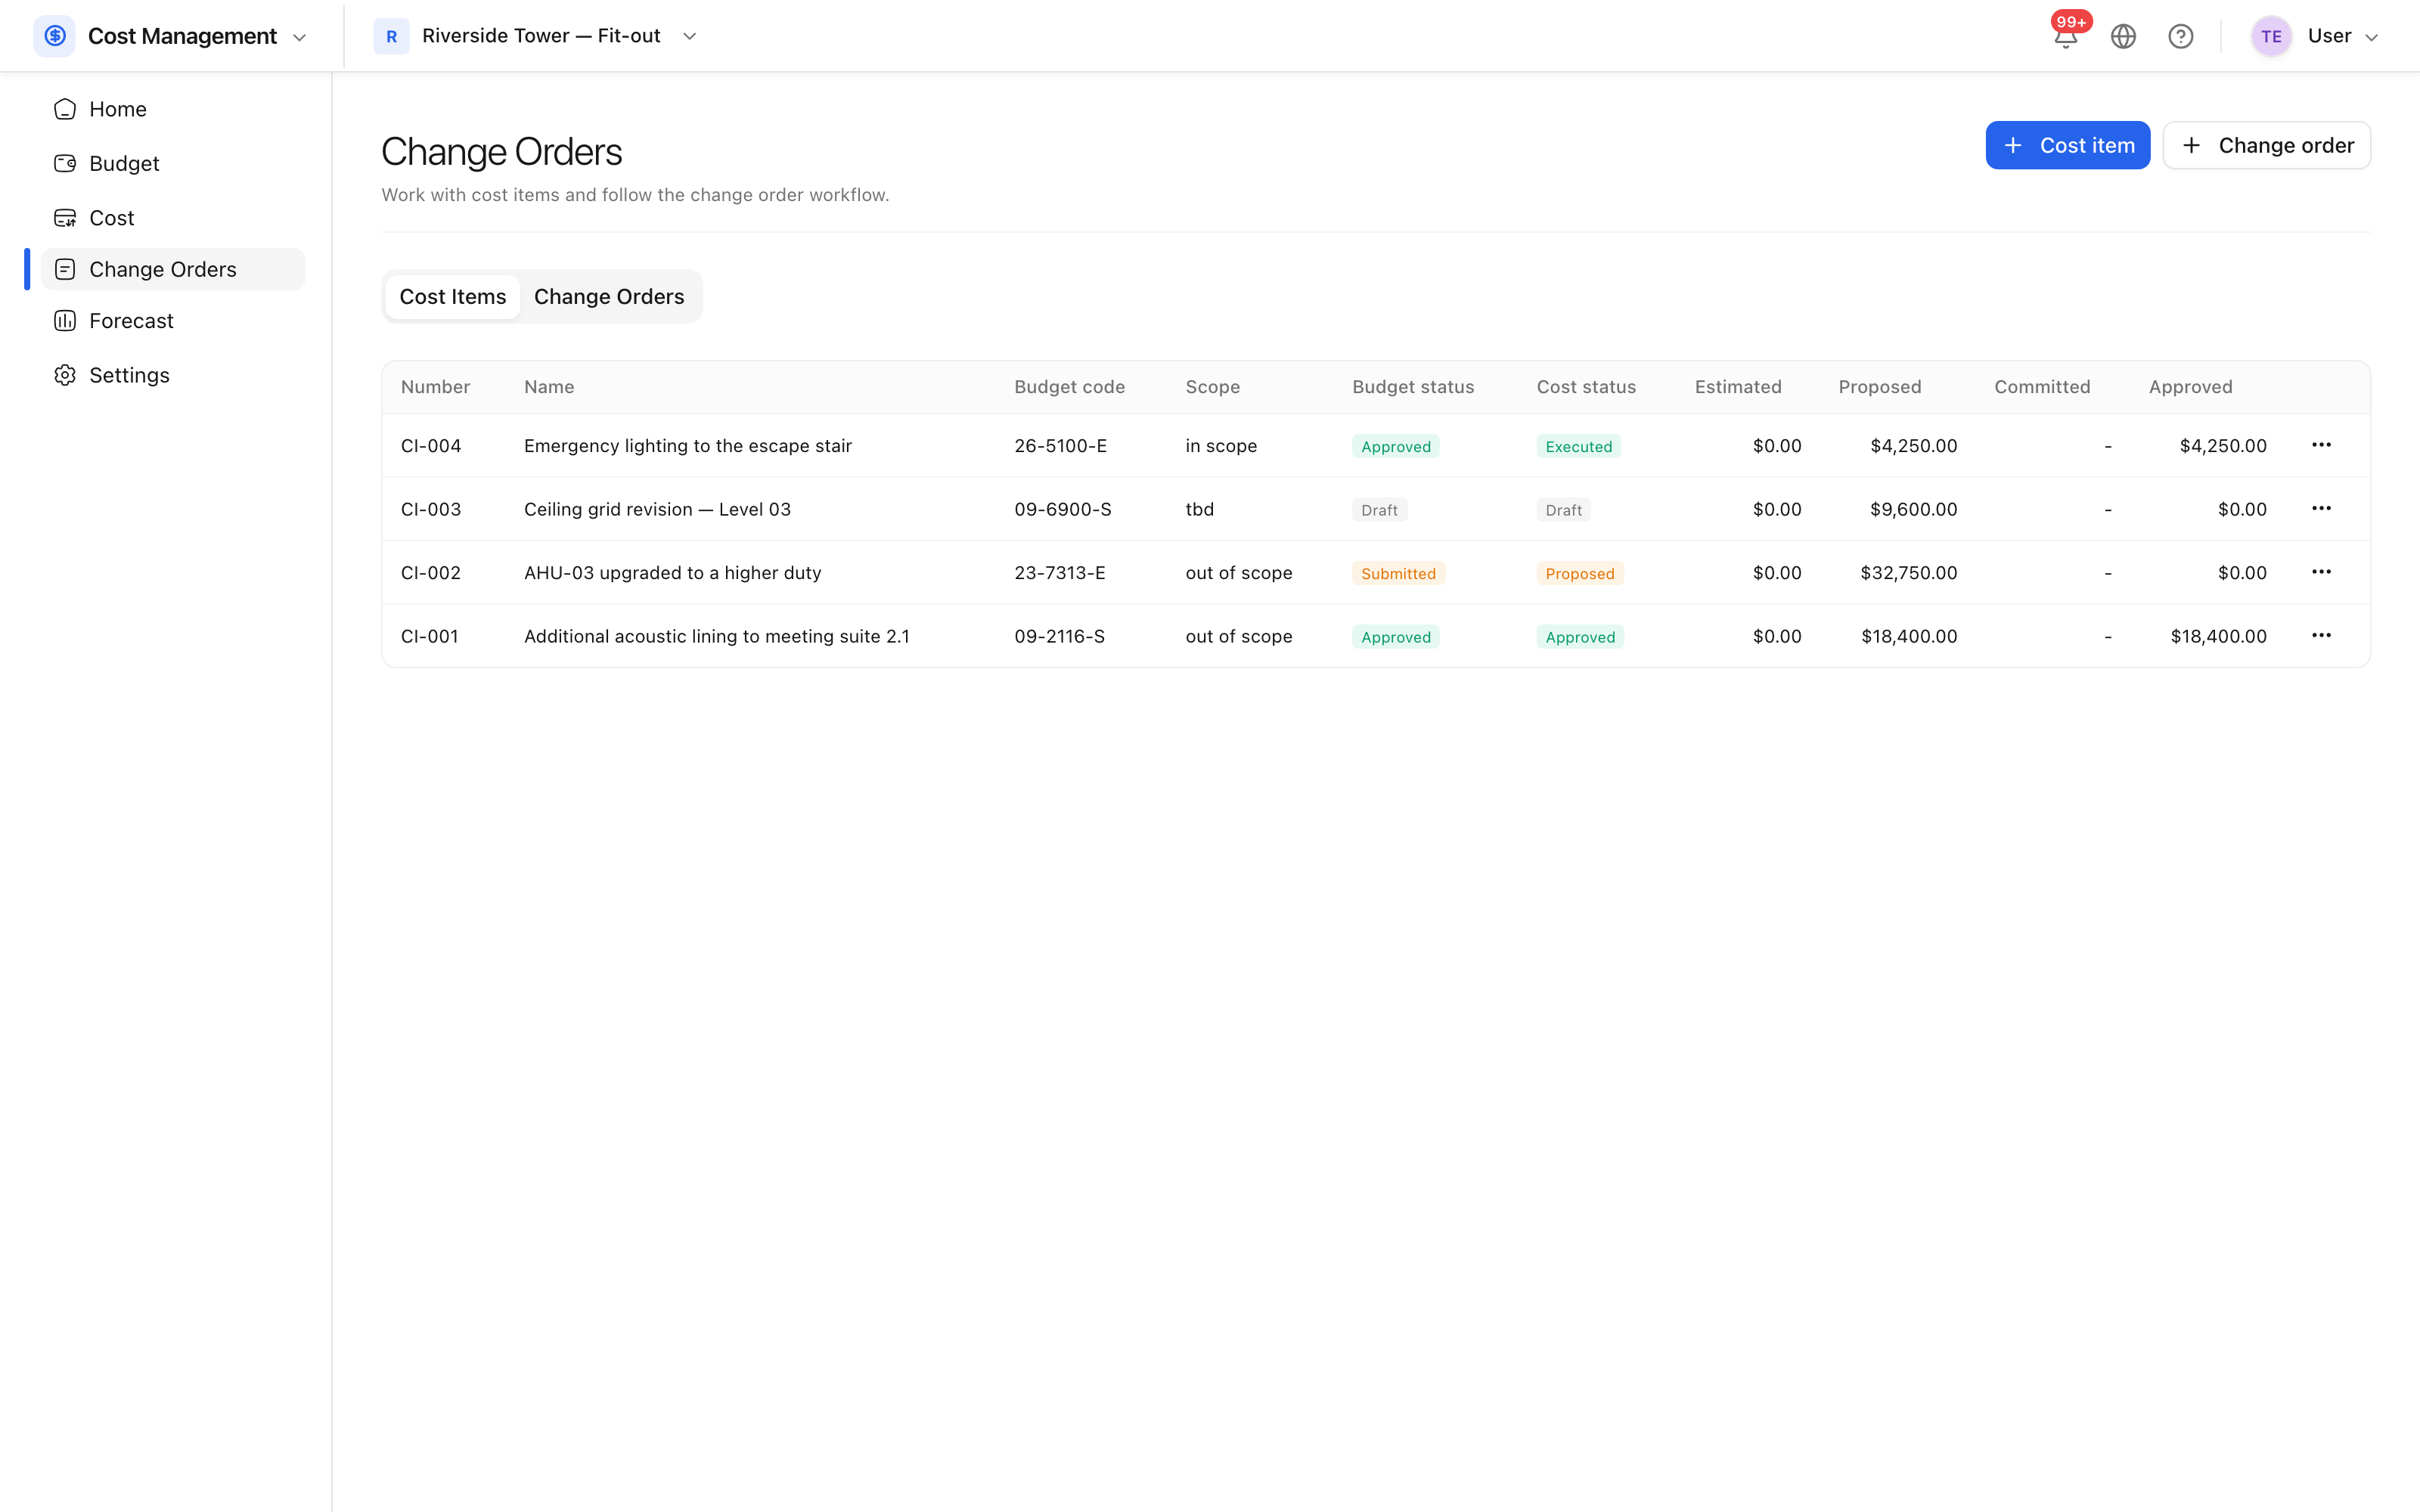Open more actions for CI-004 row

pyautogui.click(x=2321, y=445)
